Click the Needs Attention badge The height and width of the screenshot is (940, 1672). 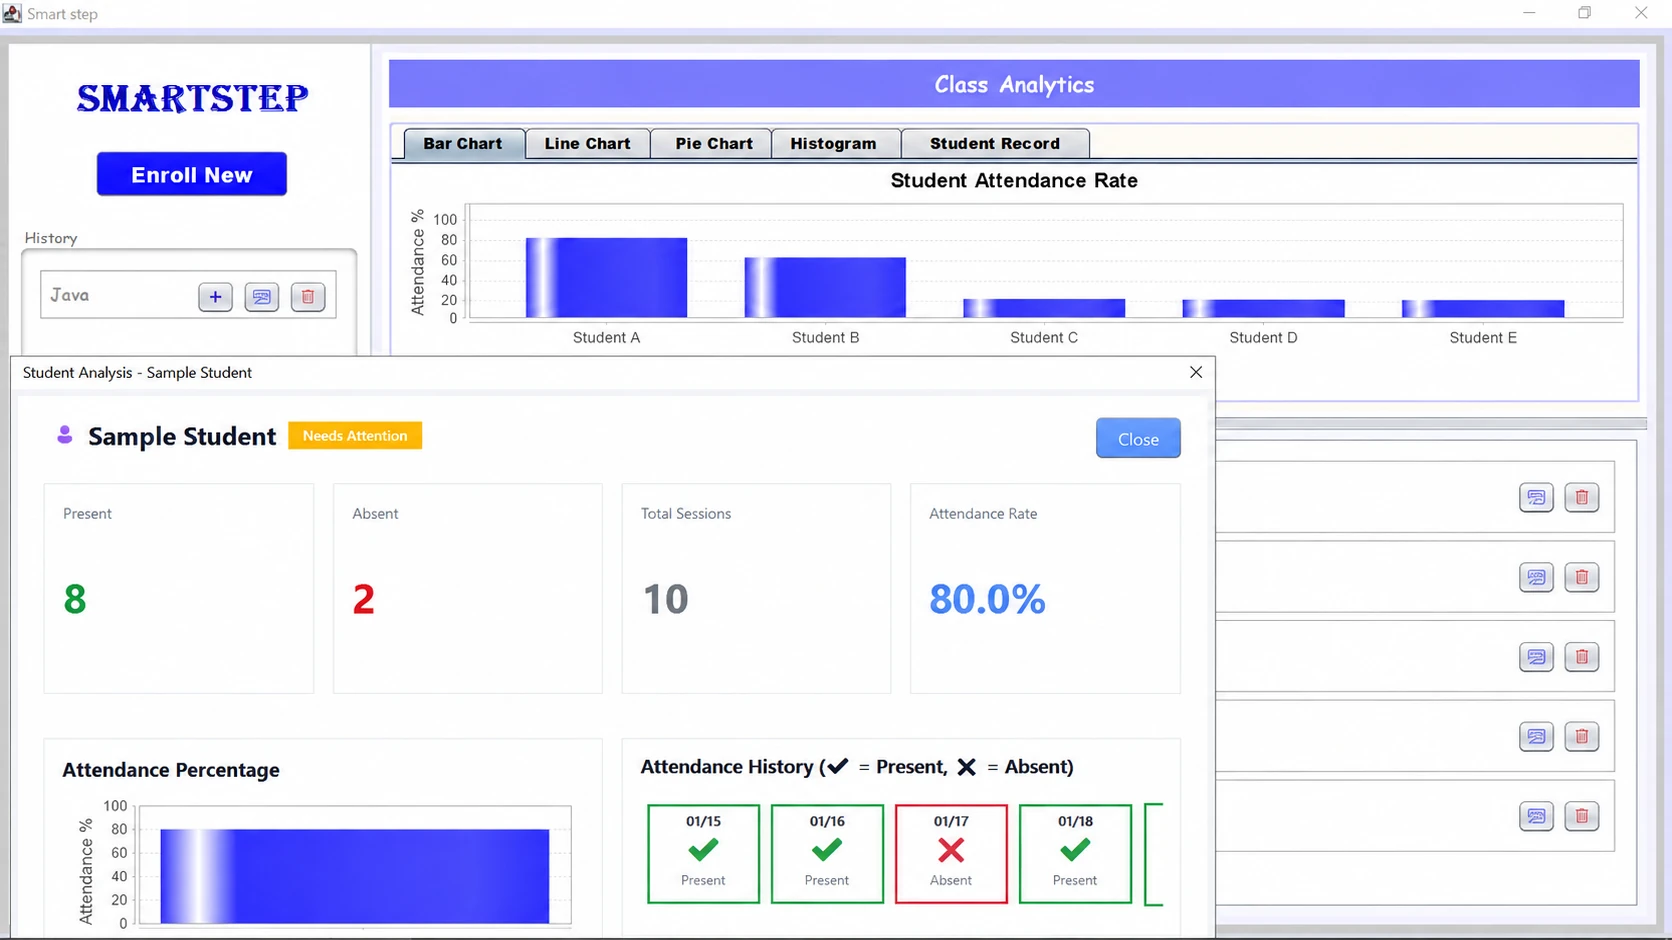[355, 436]
